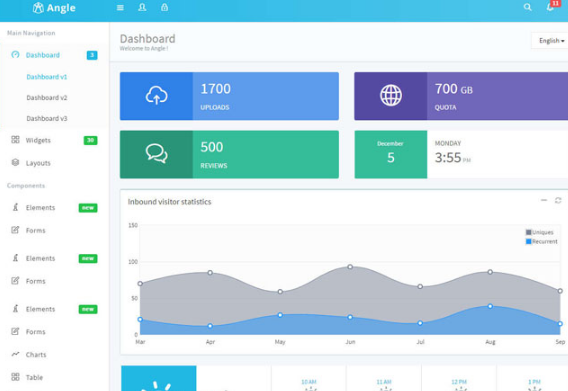Select Dashboard v2 in the sidebar

[47, 98]
